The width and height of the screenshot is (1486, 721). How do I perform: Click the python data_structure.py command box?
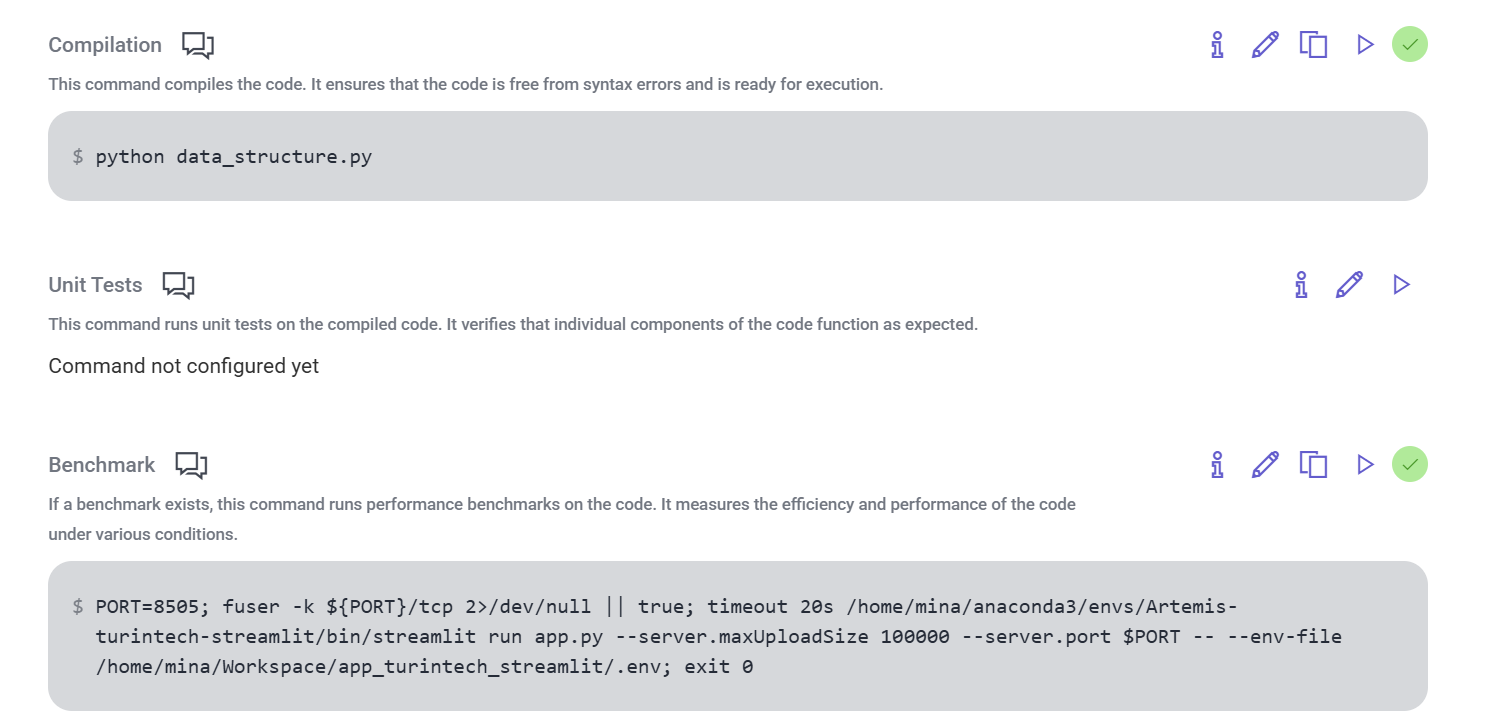coord(737,156)
